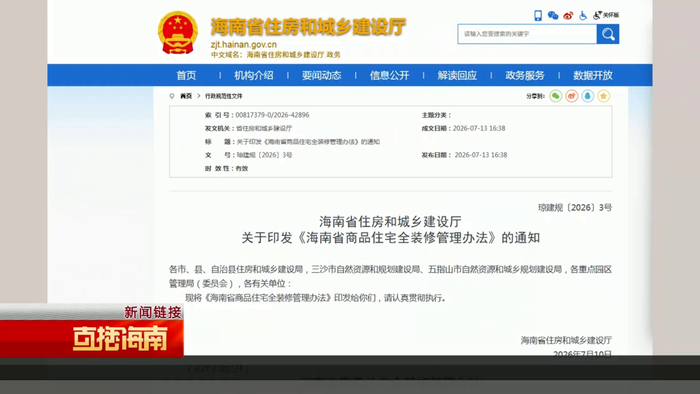Click 首页 in the breadcrumb
The height and width of the screenshot is (394, 700).
(186, 96)
